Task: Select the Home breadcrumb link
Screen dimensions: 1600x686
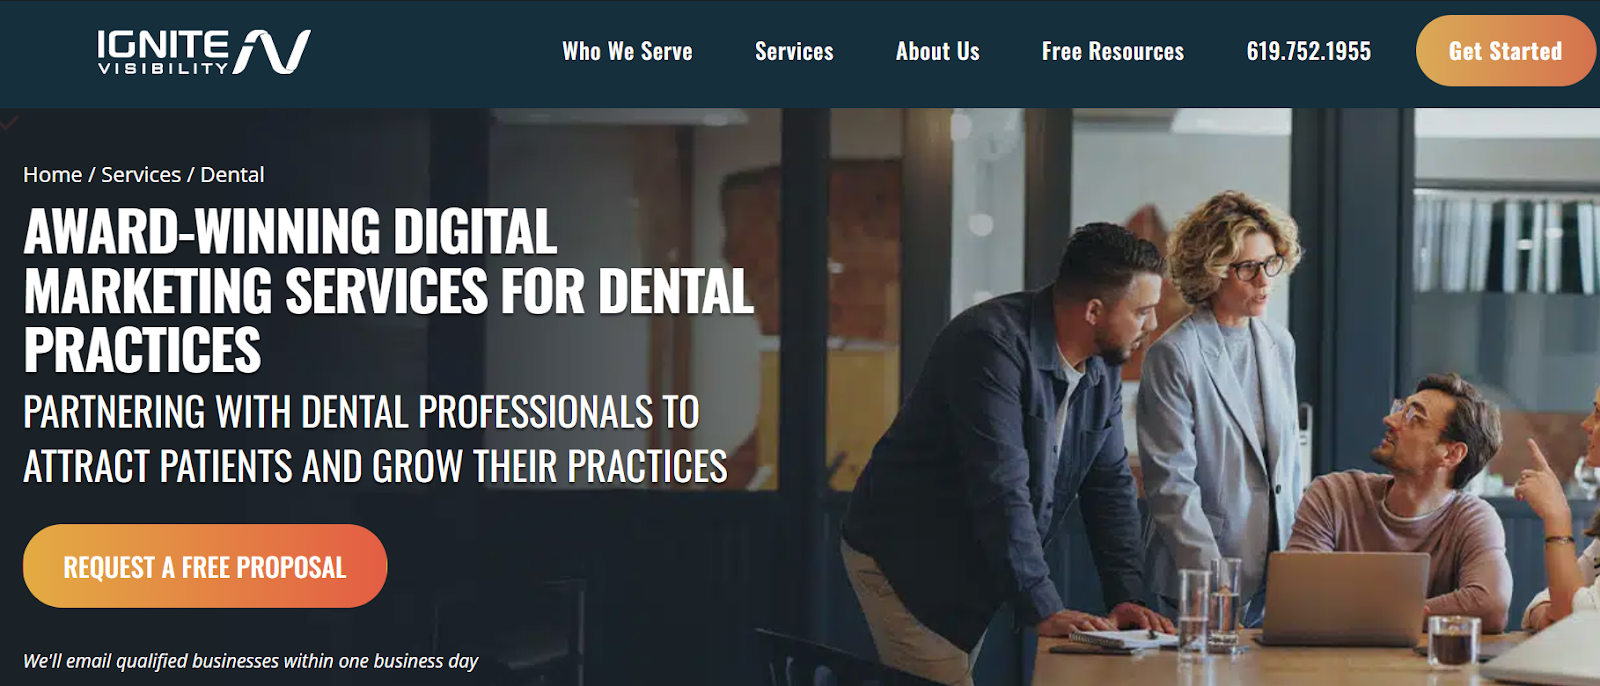Action: tap(52, 174)
